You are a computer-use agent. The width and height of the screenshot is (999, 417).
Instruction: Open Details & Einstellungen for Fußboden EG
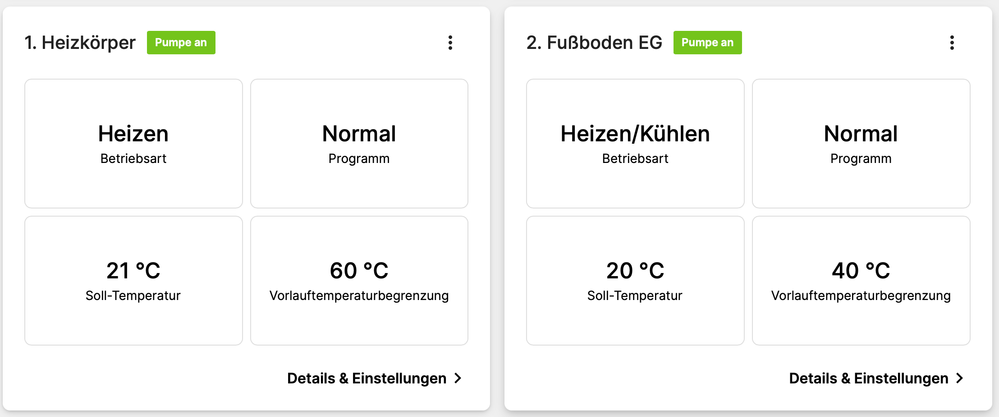pos(868,378)
